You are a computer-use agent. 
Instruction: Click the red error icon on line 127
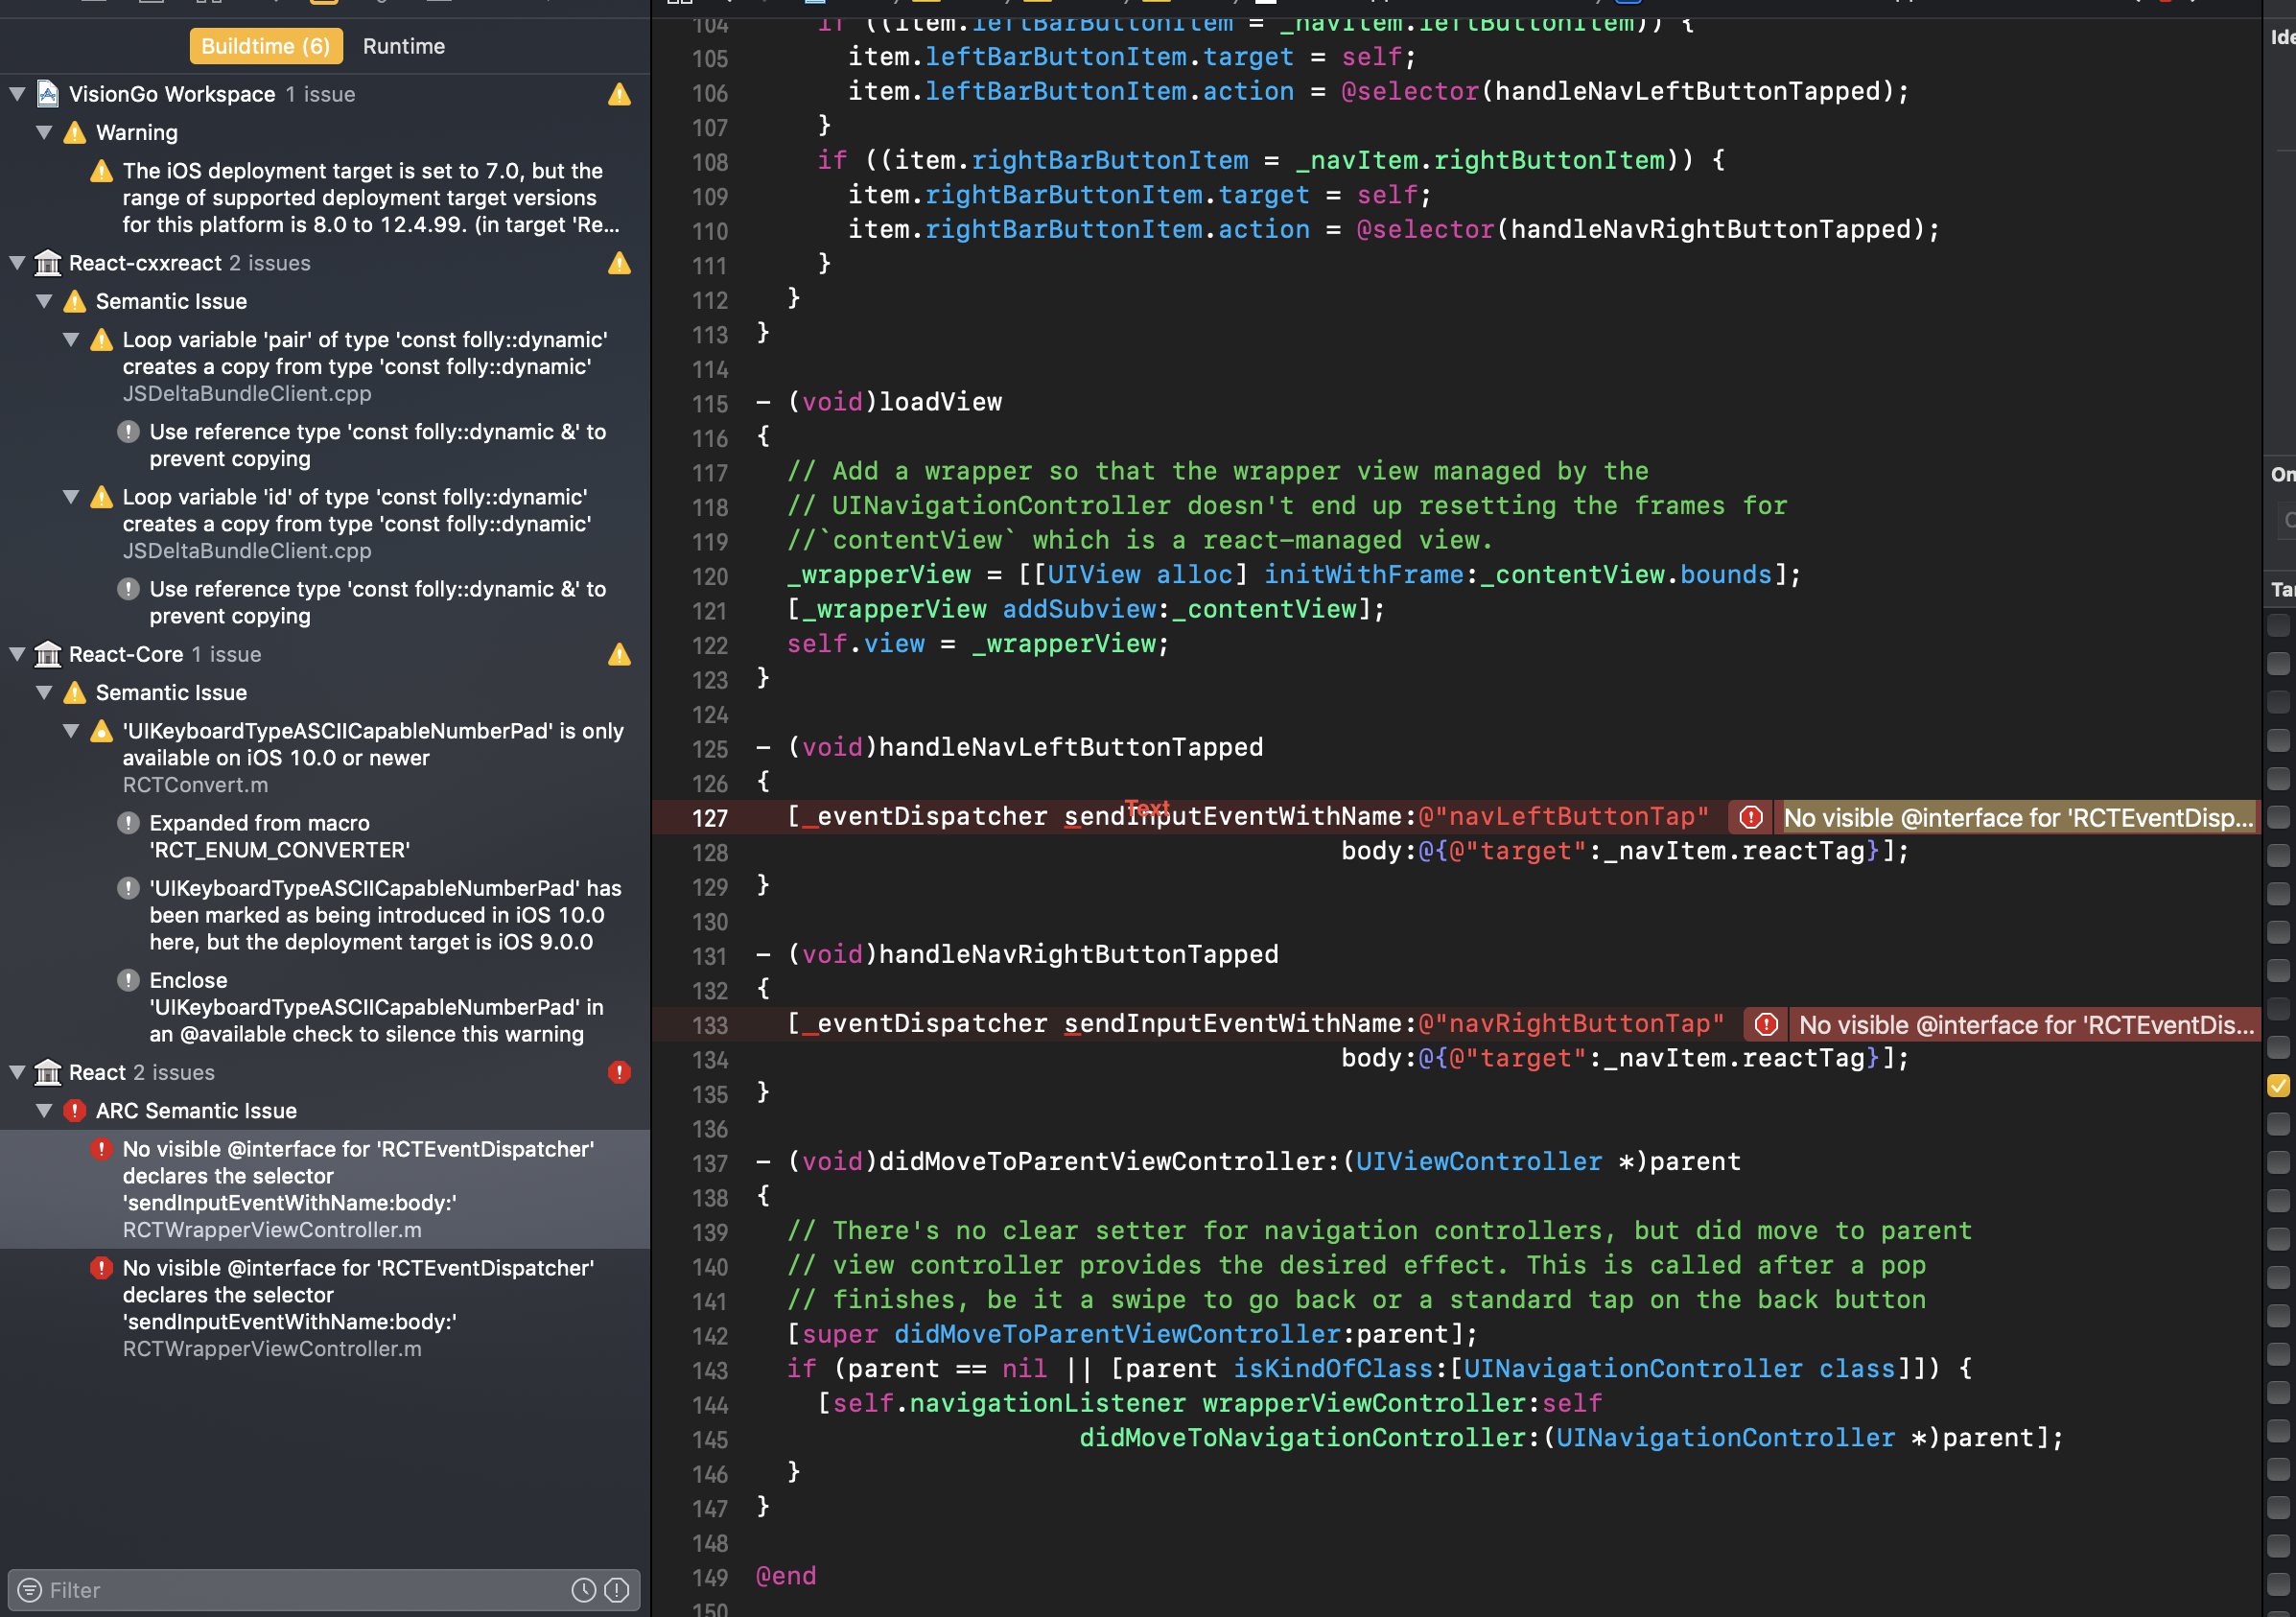[x=1751, y=817]
